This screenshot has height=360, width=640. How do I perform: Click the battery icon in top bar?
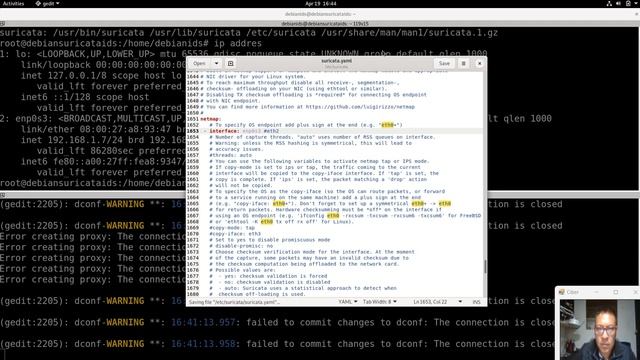coord(628,3)
